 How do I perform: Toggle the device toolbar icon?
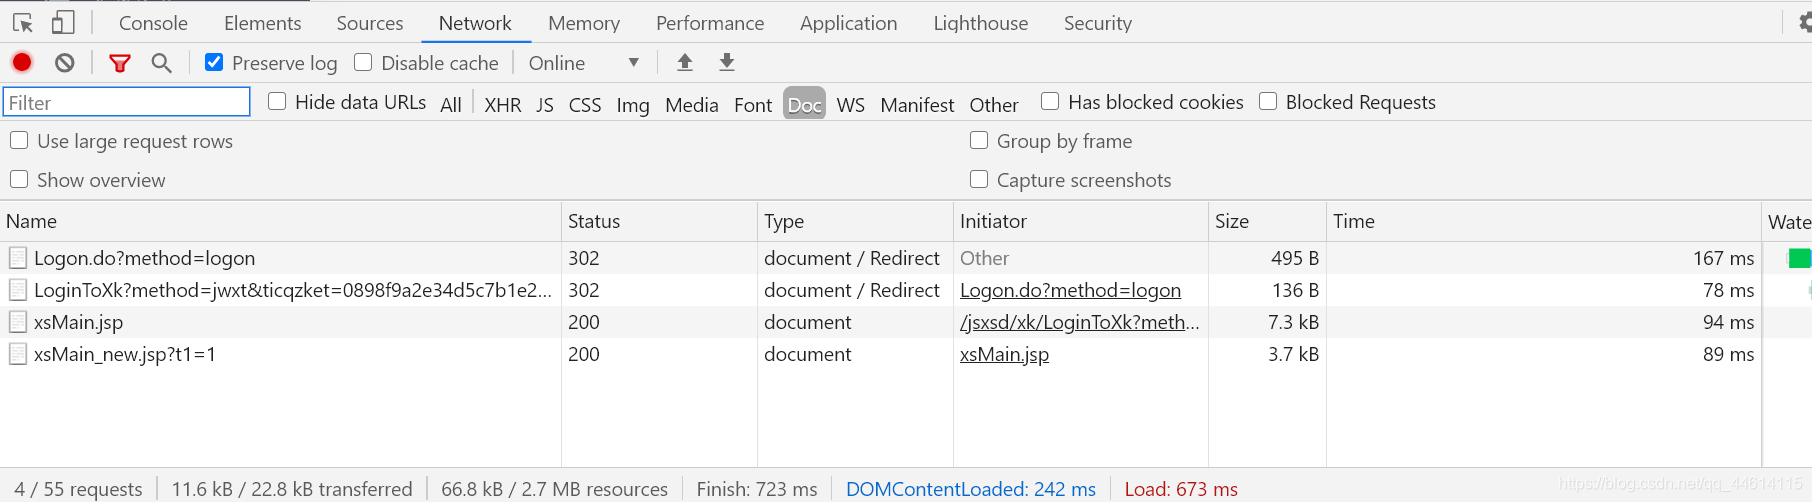pyautogui.click(x=63, y=22)
